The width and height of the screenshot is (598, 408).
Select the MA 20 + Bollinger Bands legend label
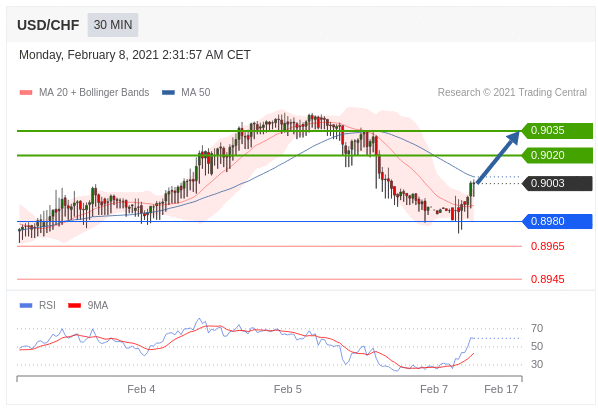click(94, 92)
